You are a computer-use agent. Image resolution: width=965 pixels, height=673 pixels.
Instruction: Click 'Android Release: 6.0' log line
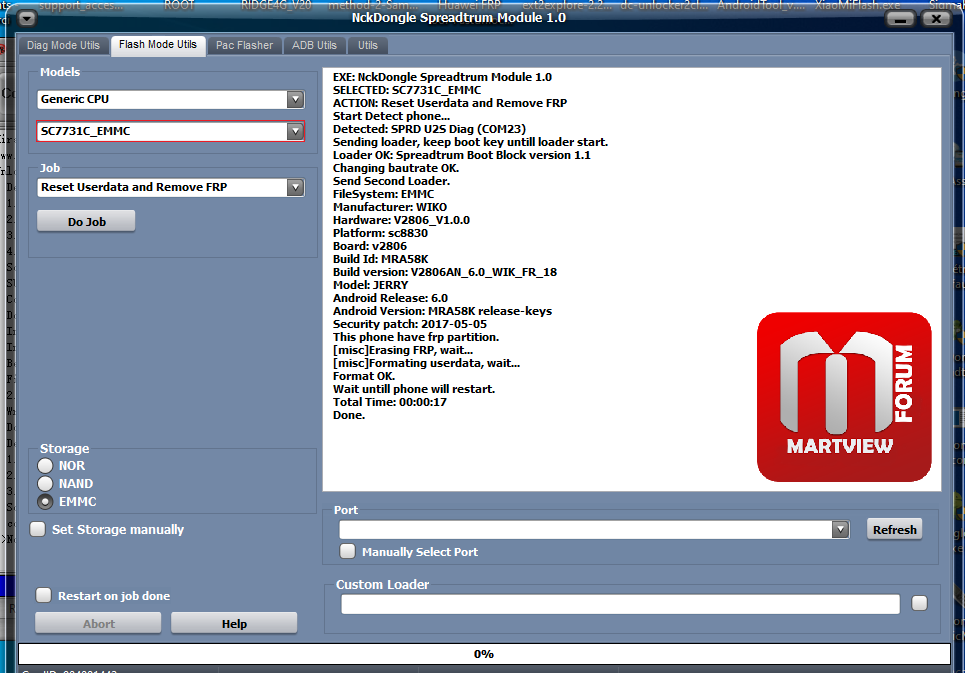point(390,298)
